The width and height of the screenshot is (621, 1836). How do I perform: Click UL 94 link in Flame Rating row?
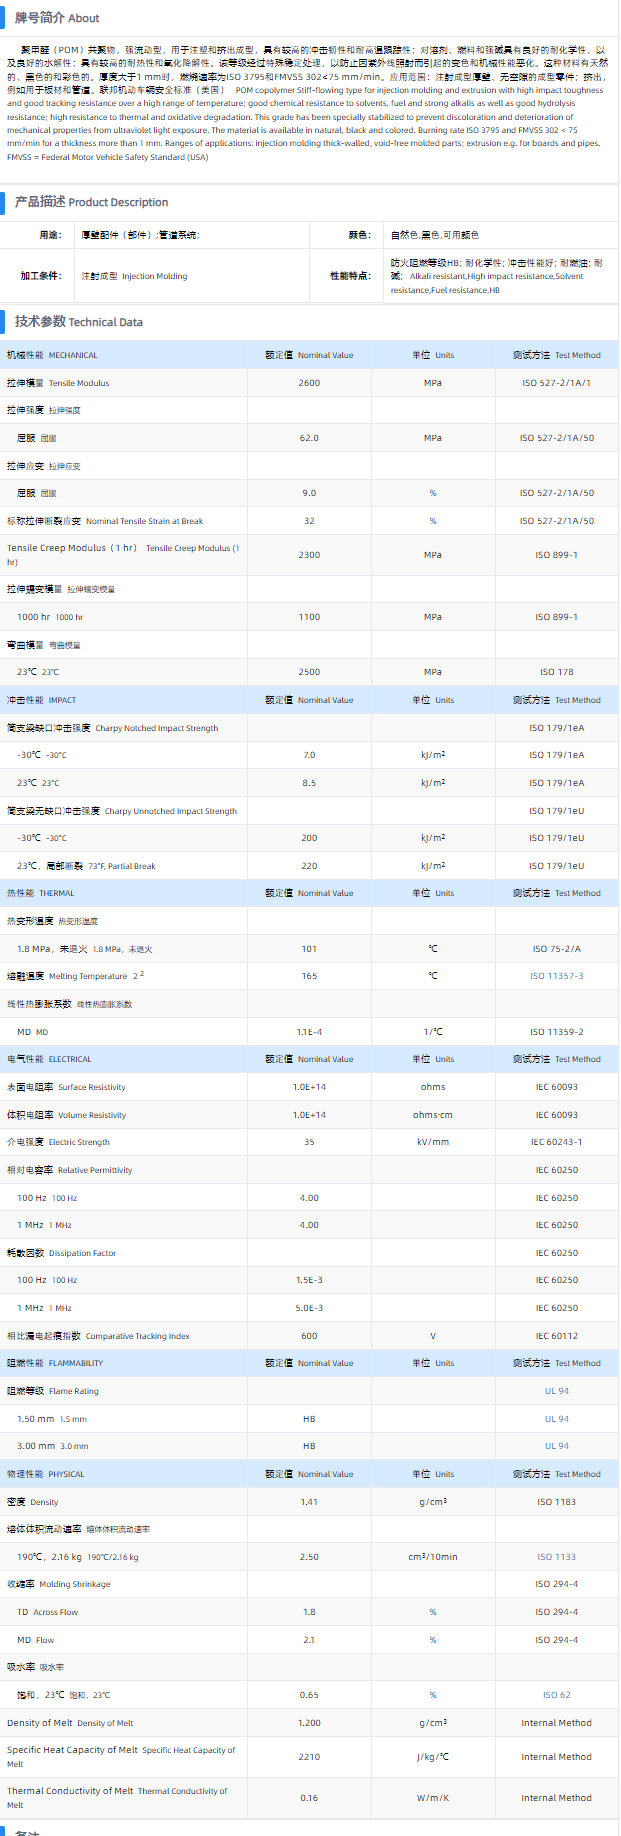(x=556, y=1391)
